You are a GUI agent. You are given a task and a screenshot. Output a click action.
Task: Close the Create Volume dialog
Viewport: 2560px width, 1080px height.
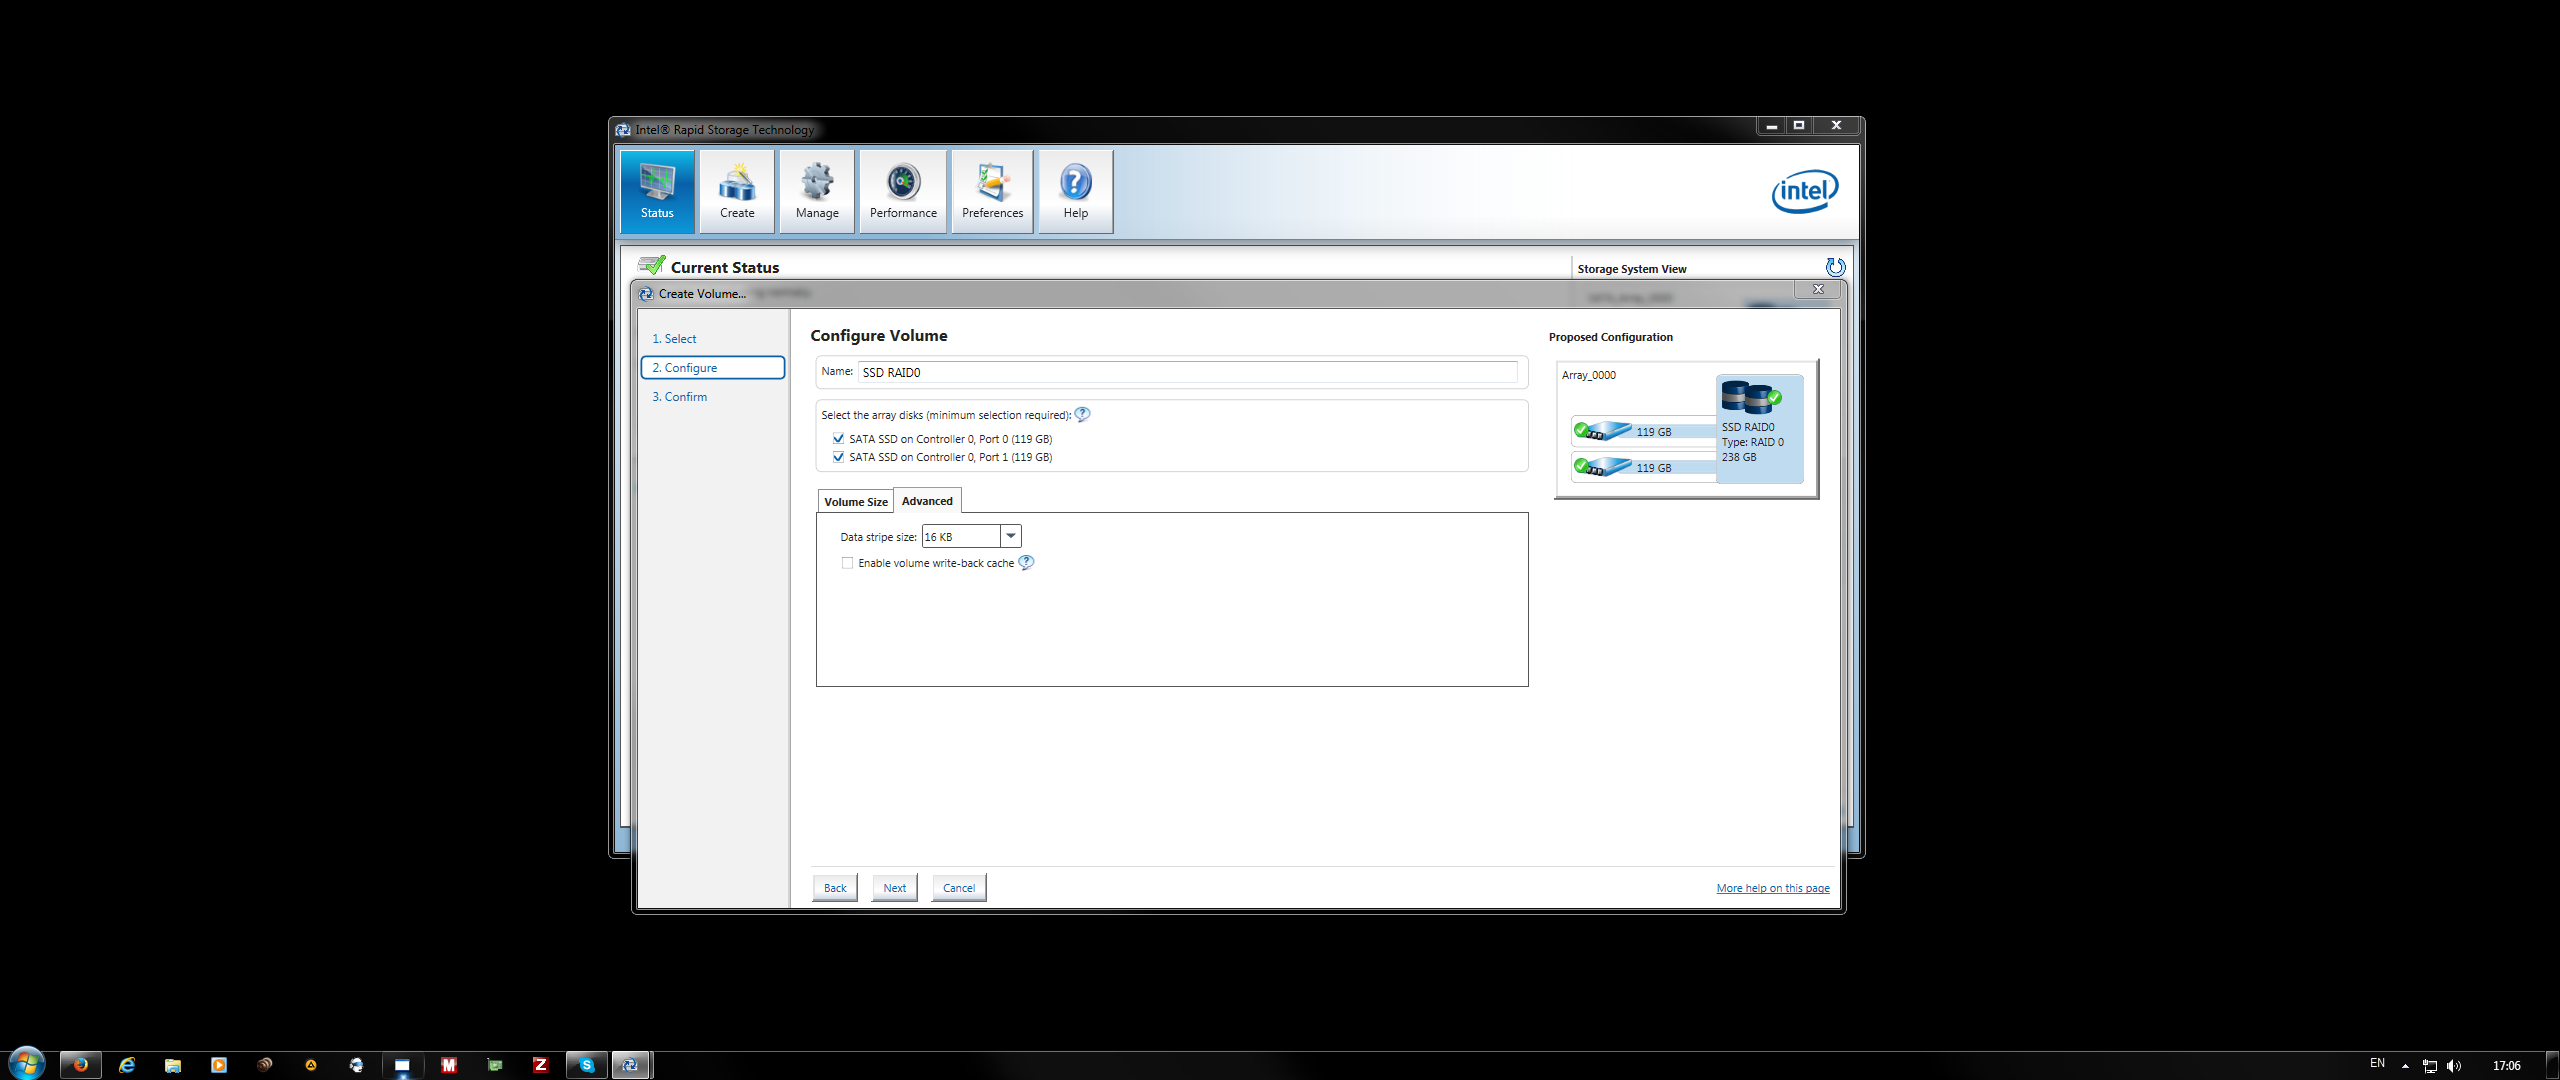click(x=1818, y=289)
